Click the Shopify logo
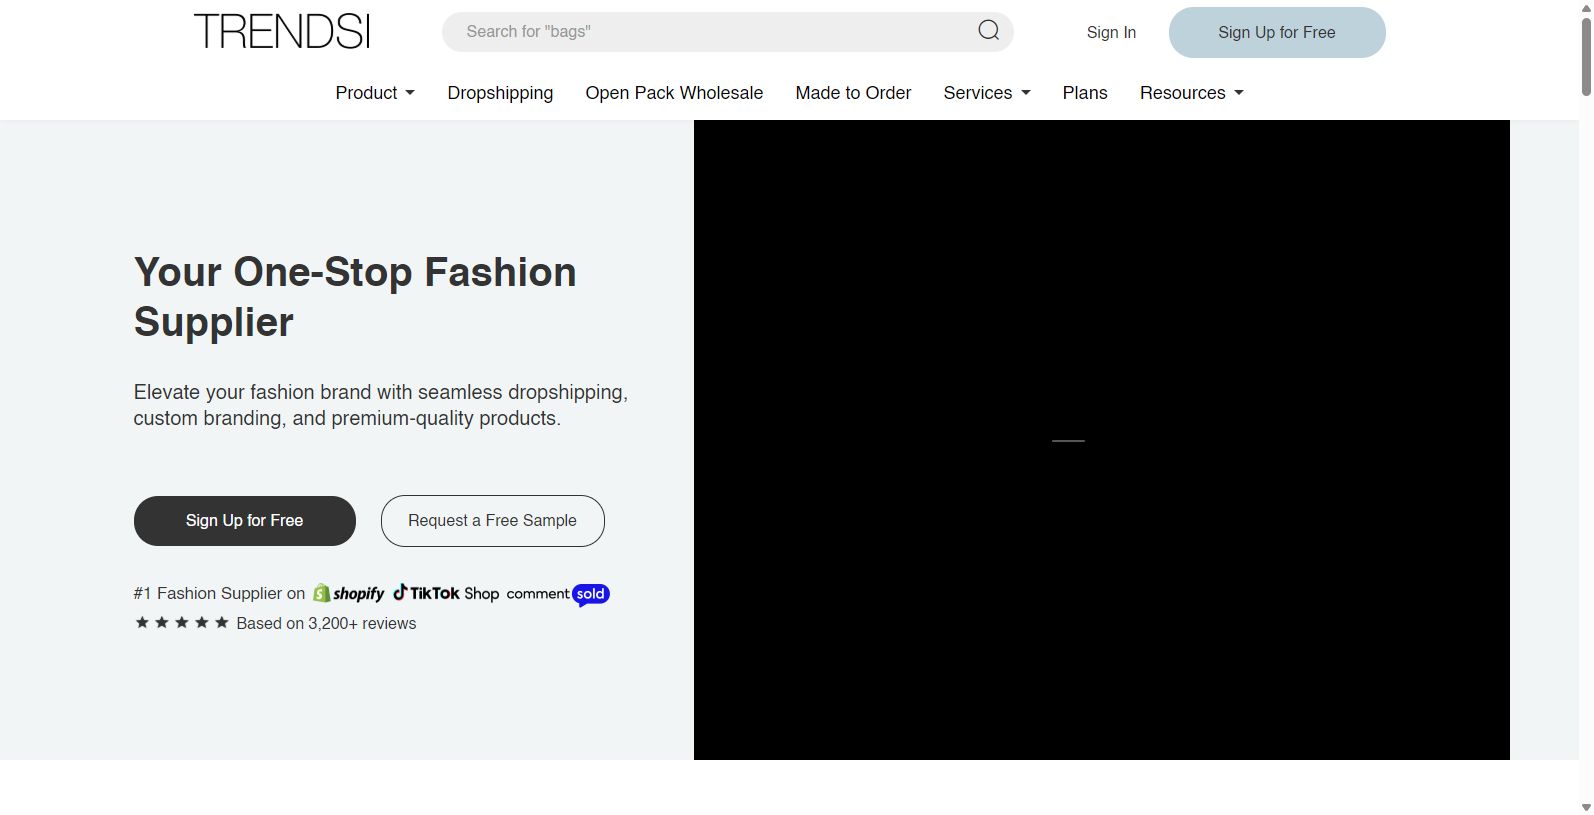 point(348,593)
